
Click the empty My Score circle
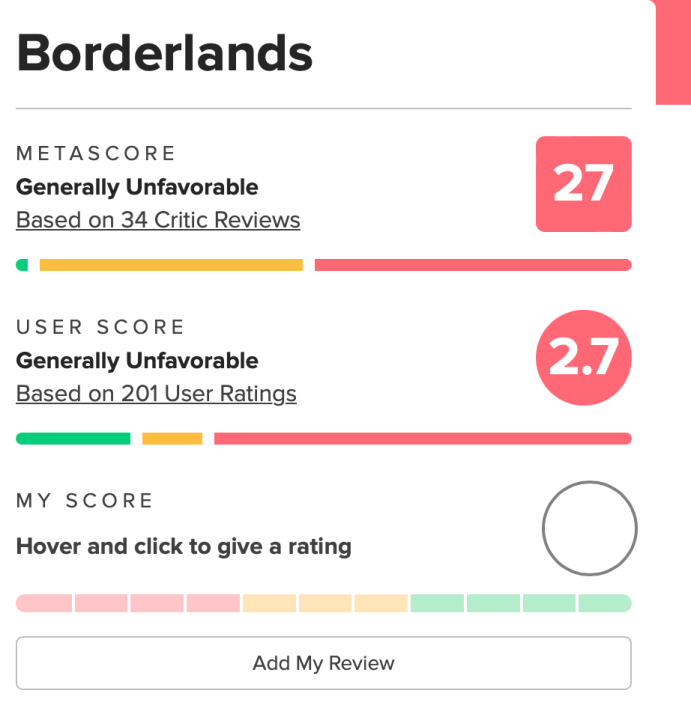click(x=589, y=530)
